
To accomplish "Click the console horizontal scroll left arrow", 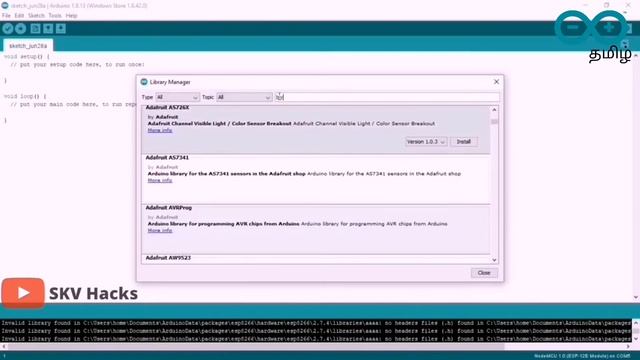I will tap(4, 347).
